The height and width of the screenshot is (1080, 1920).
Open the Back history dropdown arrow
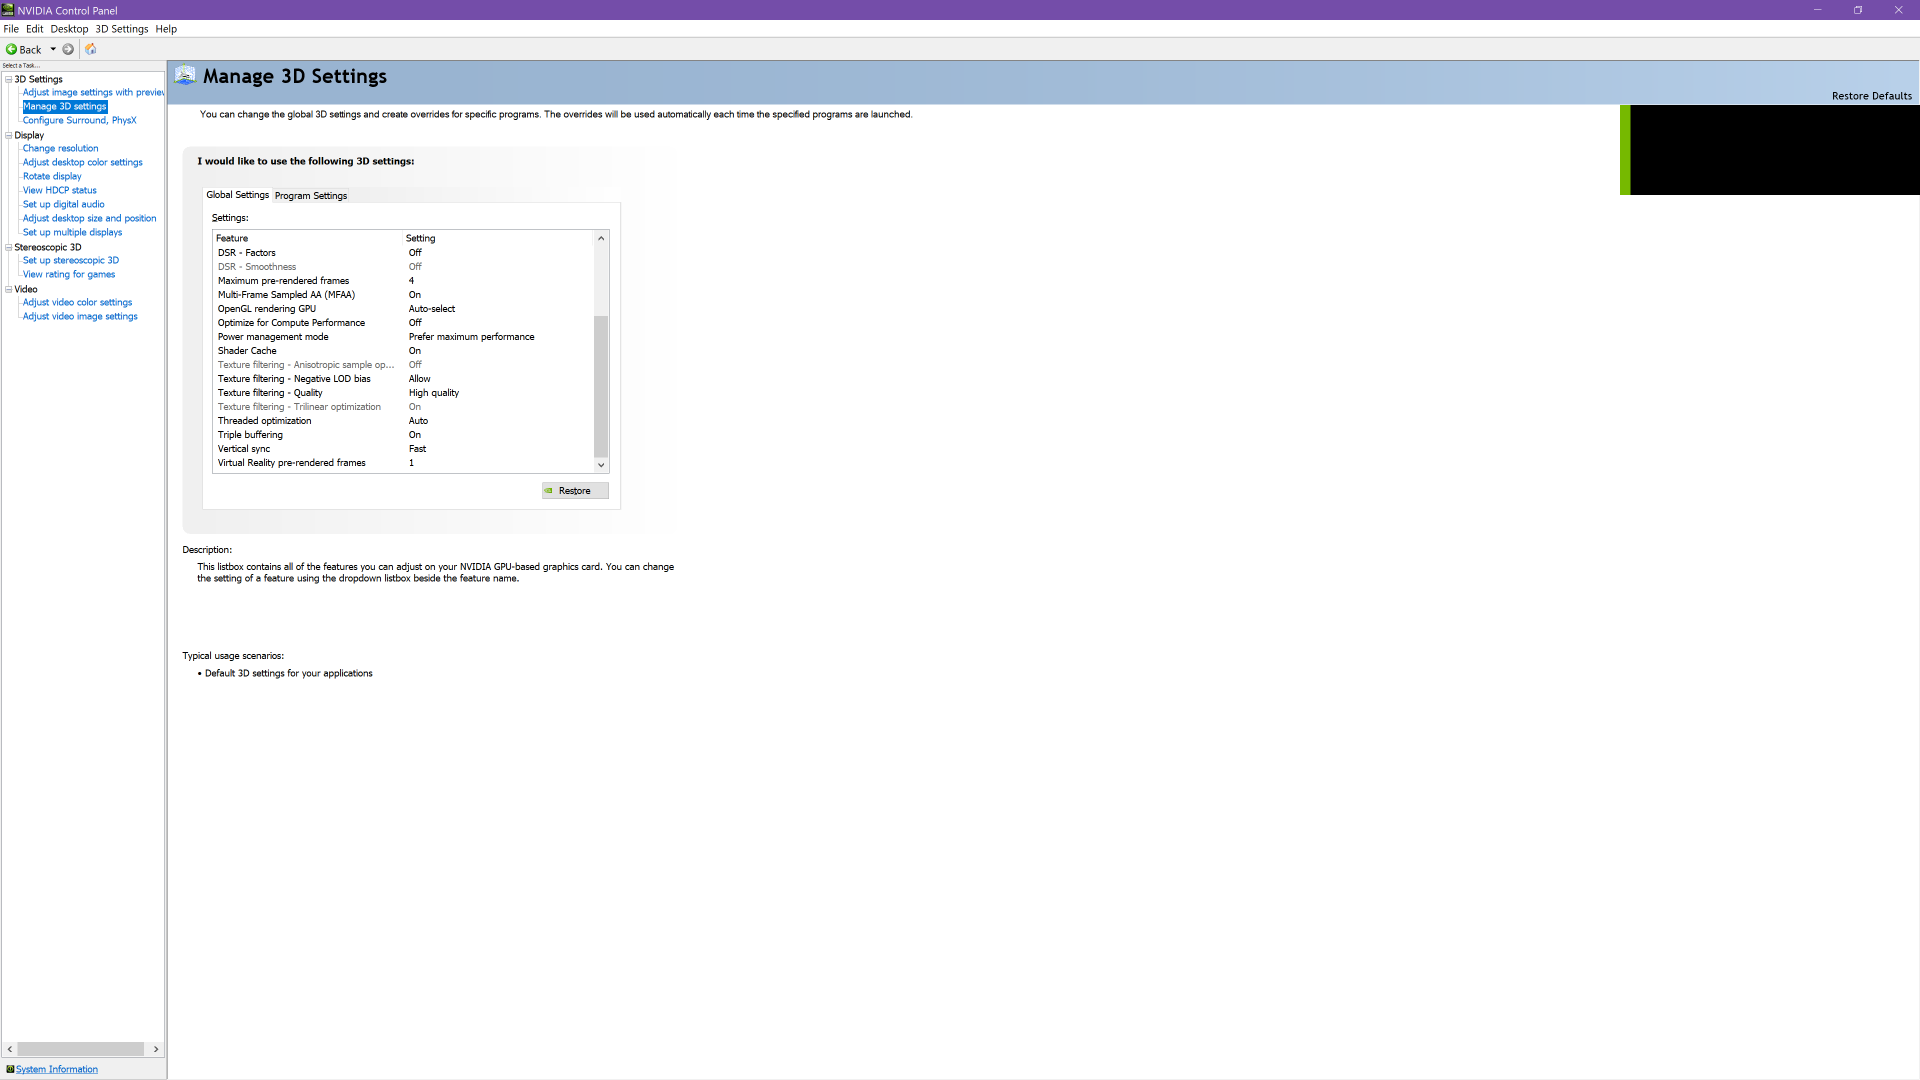click(x=53, y=49)
